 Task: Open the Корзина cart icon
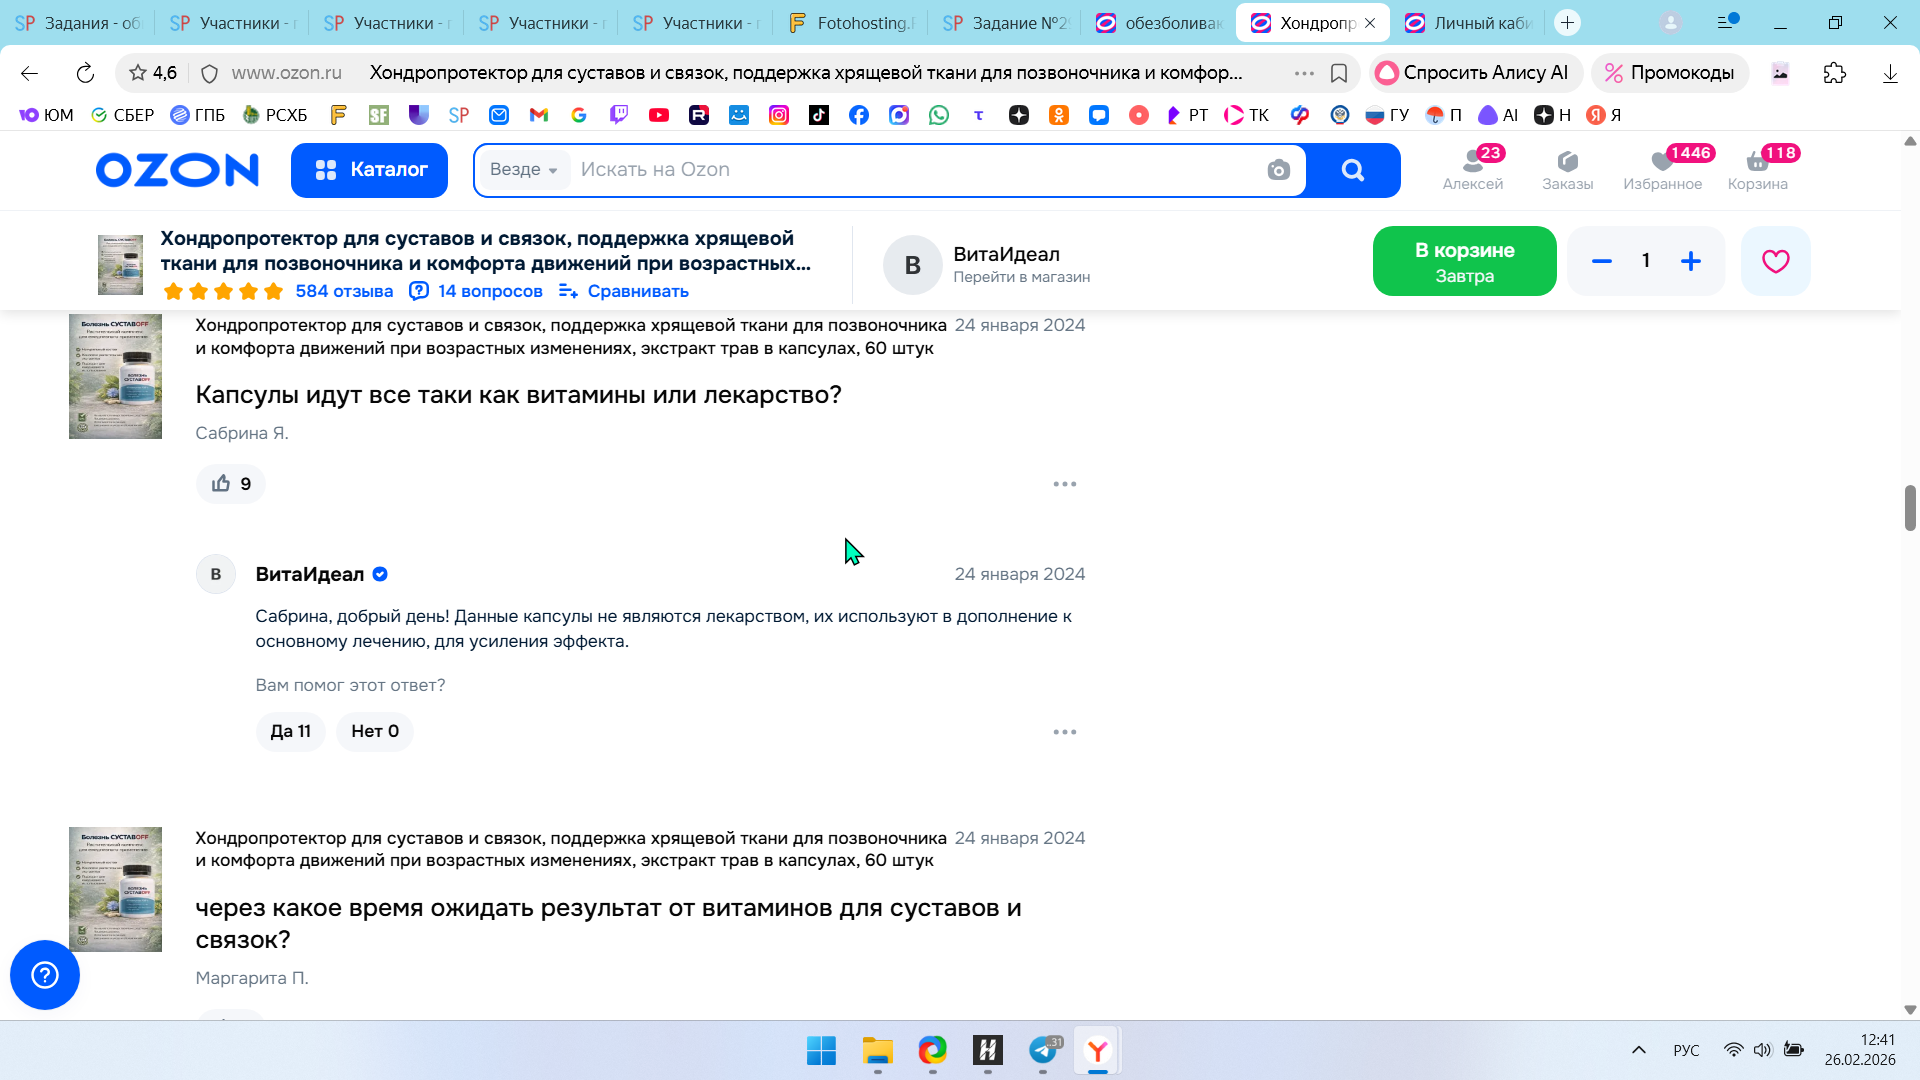pyautogui.click(x=1757, y=169)
